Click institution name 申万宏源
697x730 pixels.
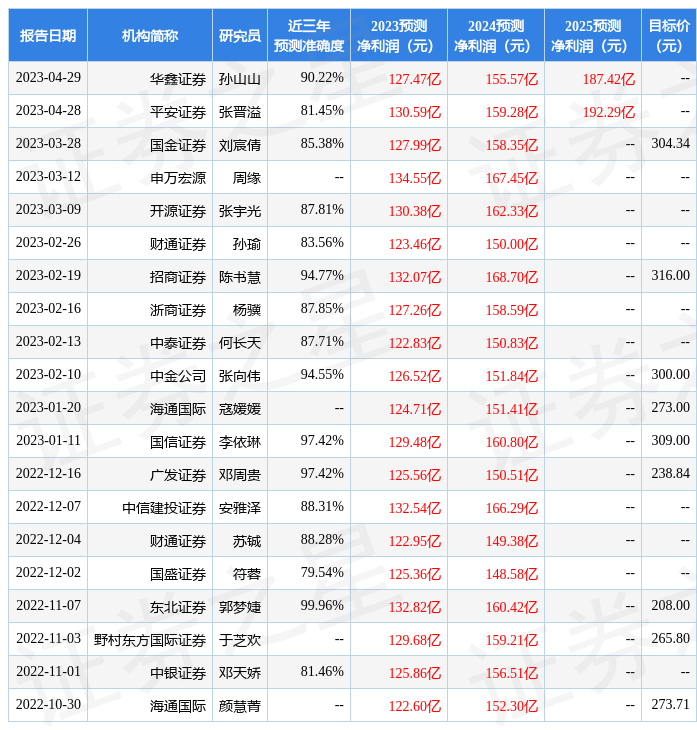(x=178, y=178)
